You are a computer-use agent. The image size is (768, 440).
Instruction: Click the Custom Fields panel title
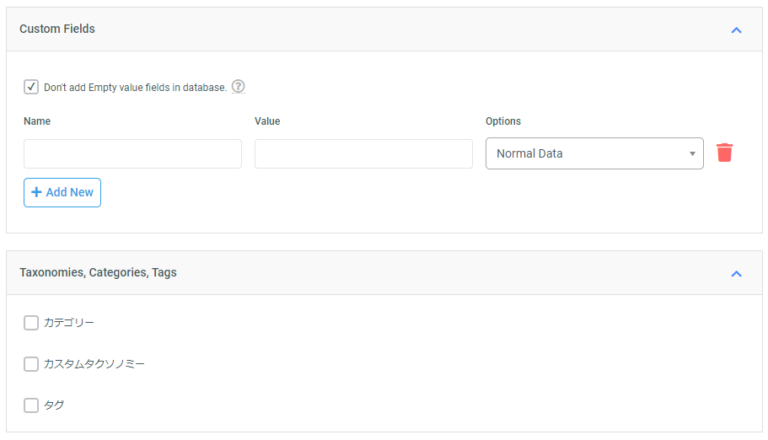57,29
